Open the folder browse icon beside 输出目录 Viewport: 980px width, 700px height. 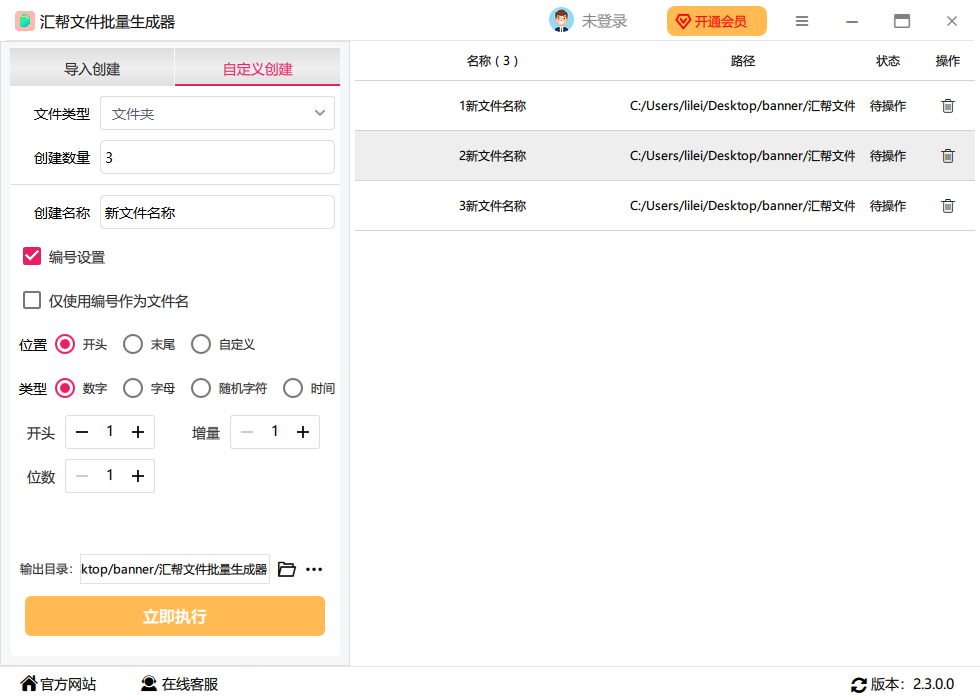[x=287, y=568]
